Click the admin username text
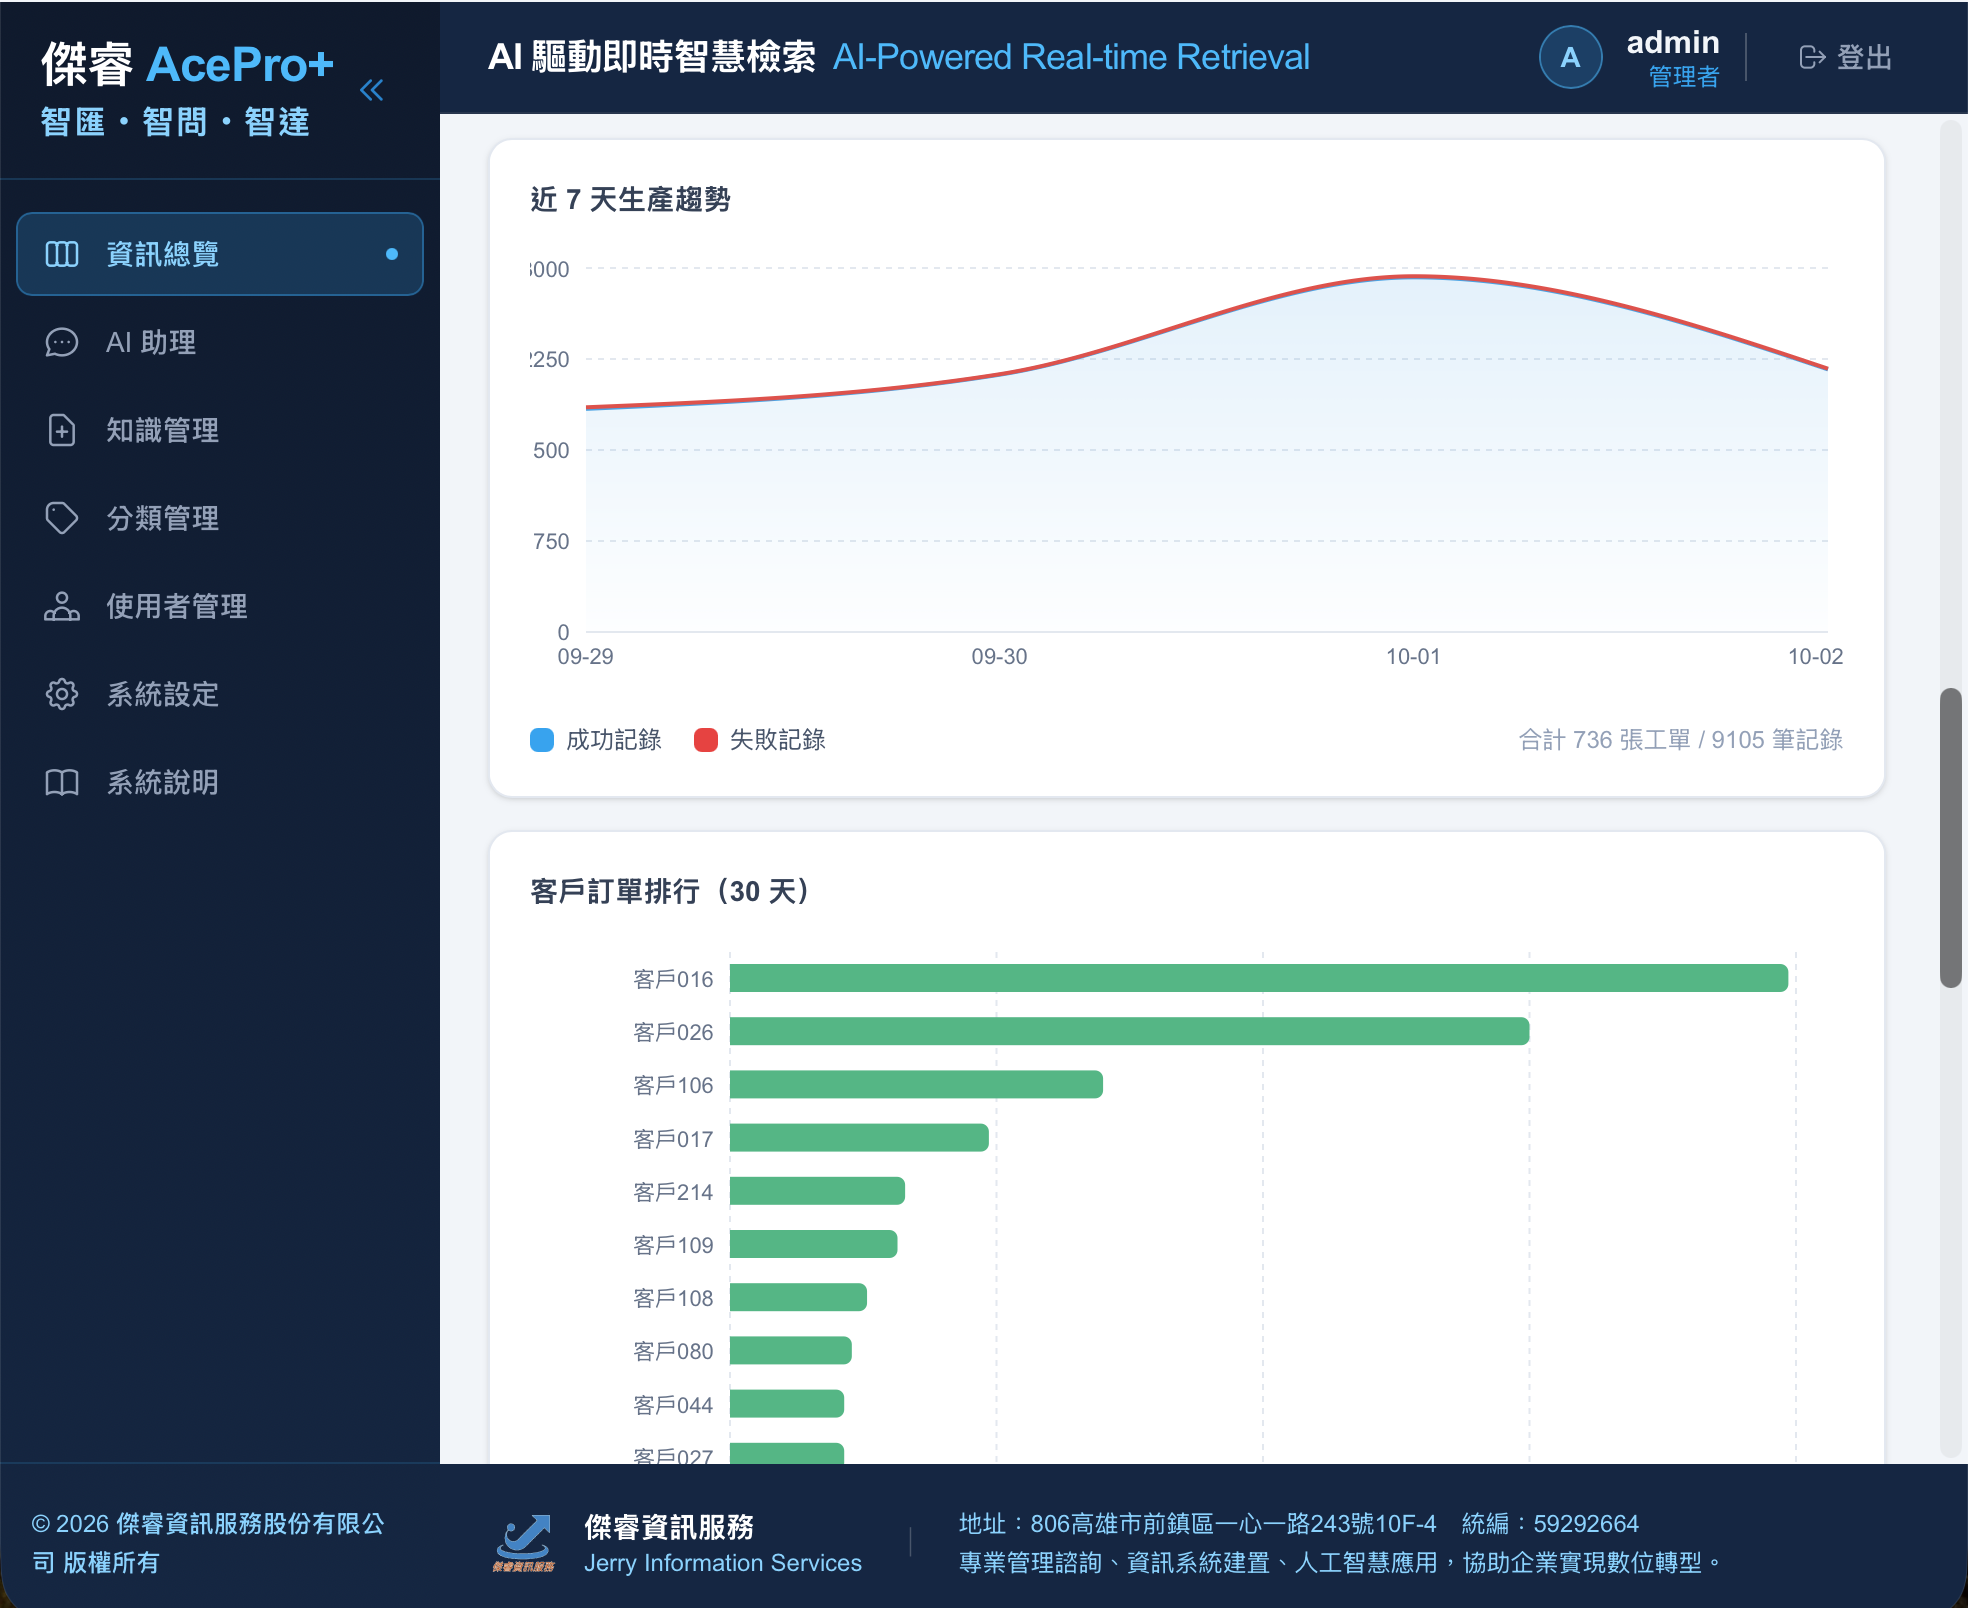 click(x=1673, y=42)
